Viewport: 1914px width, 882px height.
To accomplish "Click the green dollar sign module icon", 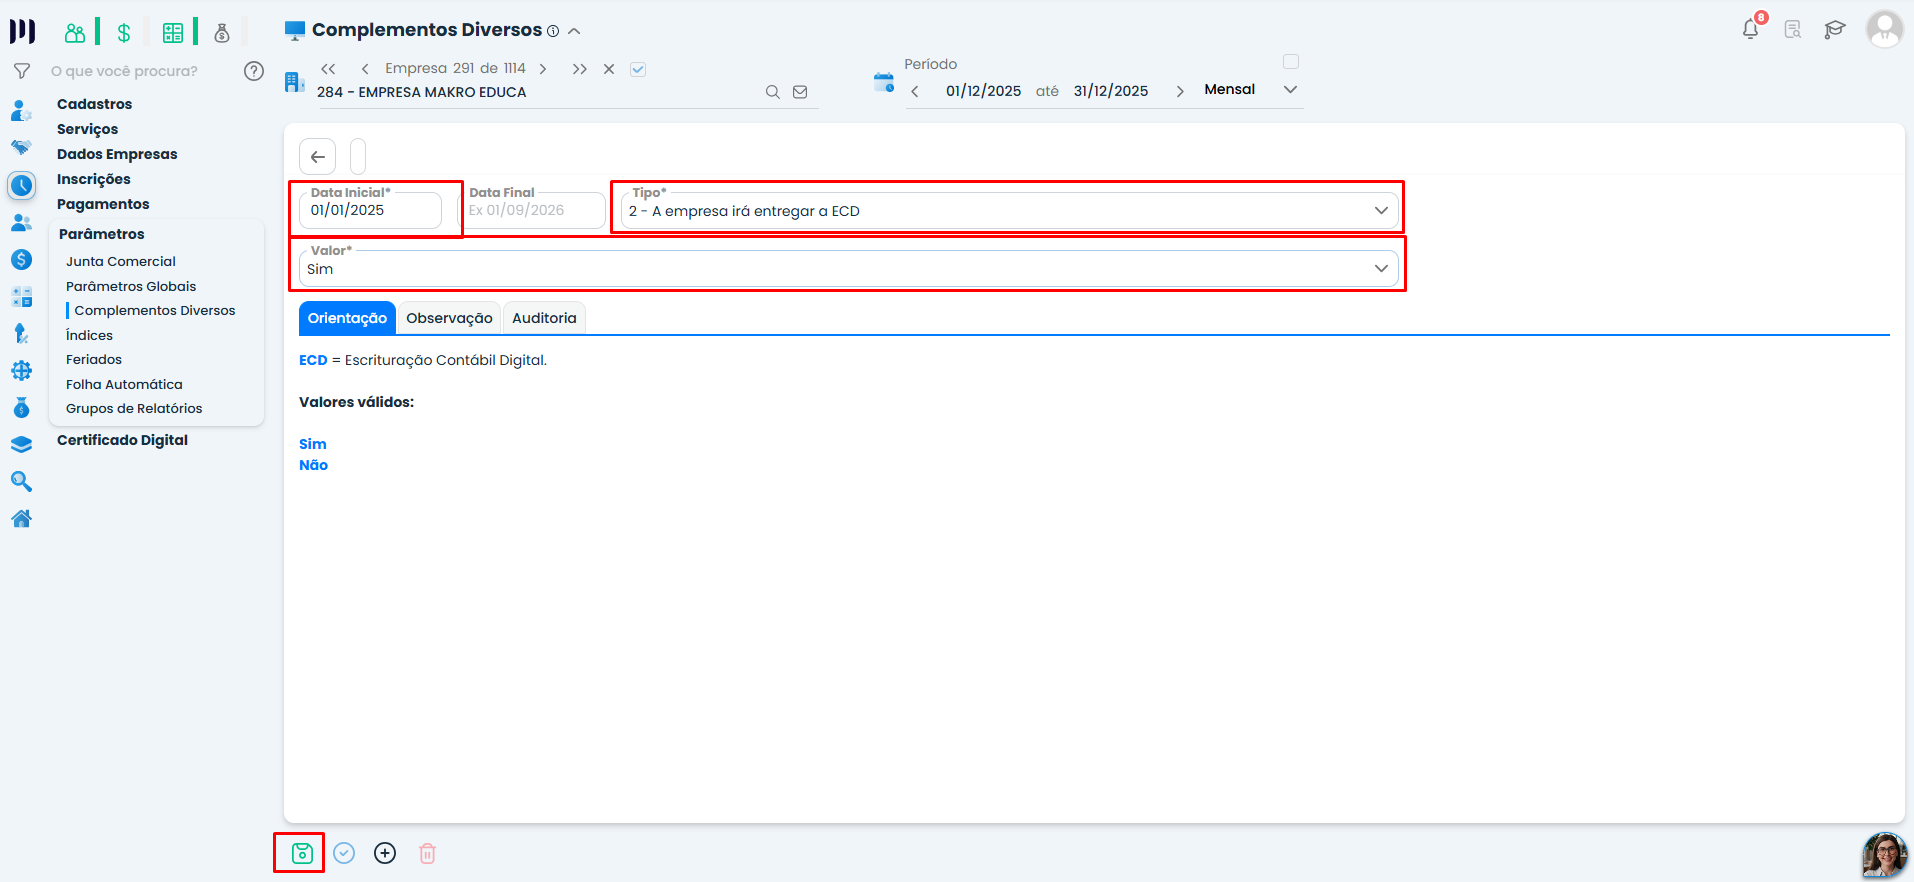I will 124,33.
